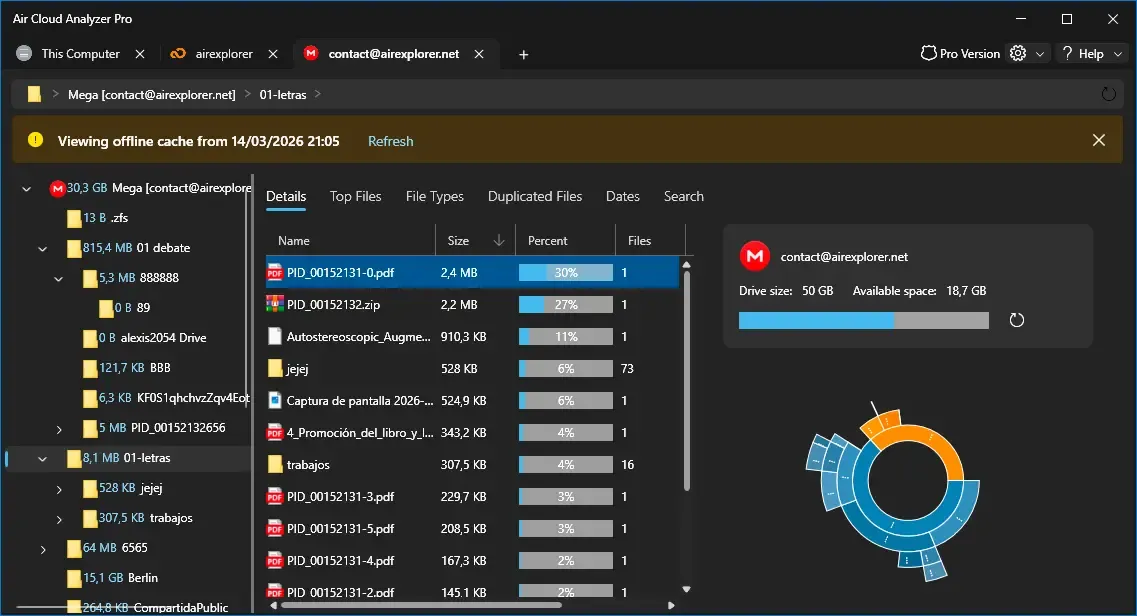Refresh drive space with circular arrow icon

point(1017,320)
